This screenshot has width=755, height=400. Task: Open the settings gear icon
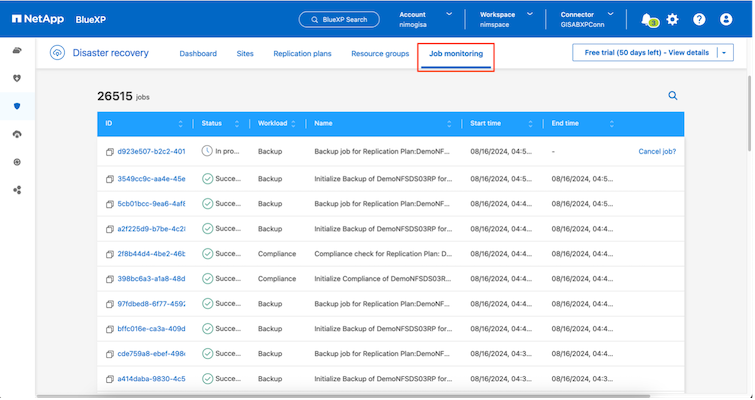tap(672, 19)
